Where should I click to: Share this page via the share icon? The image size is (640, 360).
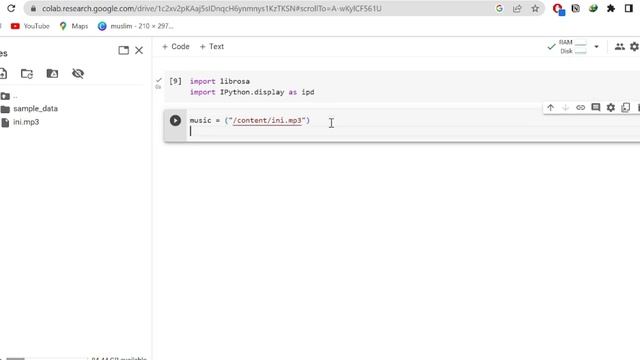517,9
